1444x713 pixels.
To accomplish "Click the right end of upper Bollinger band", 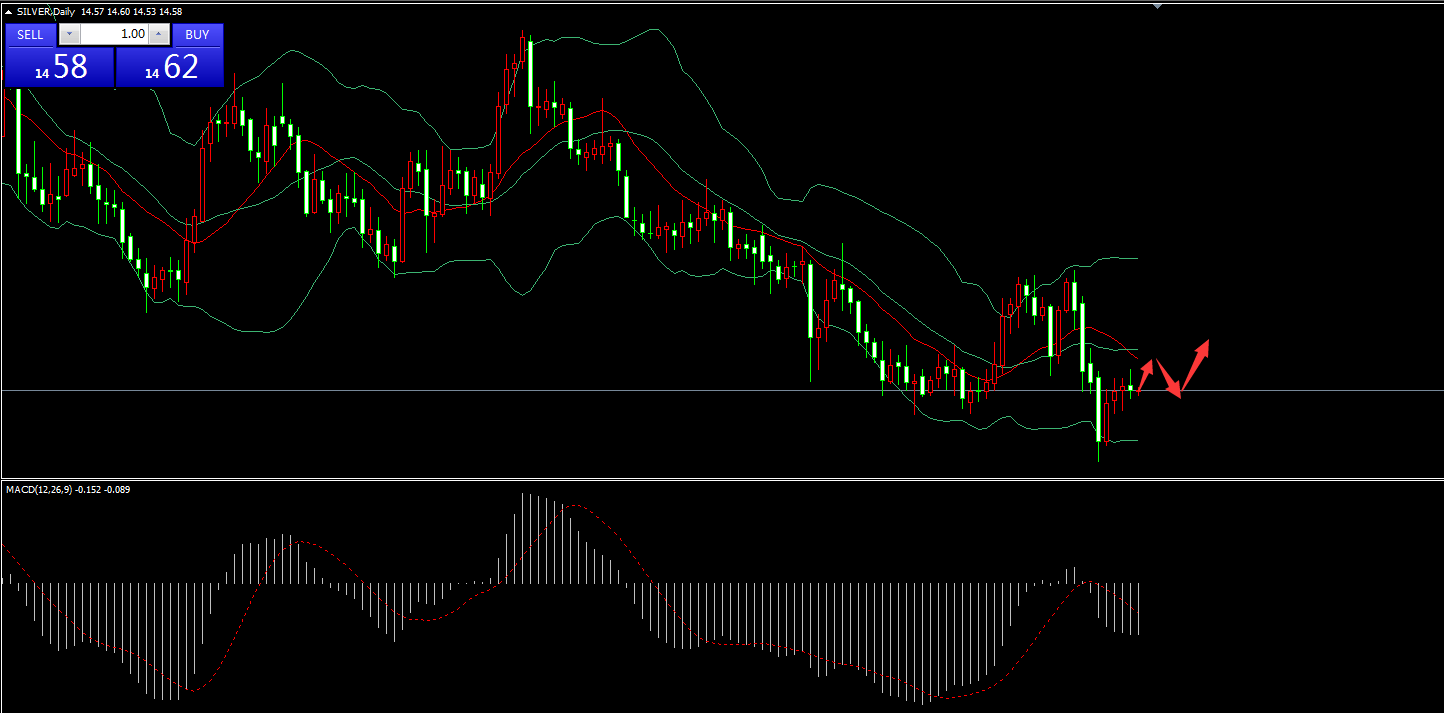I will (x=1135, y=258).
